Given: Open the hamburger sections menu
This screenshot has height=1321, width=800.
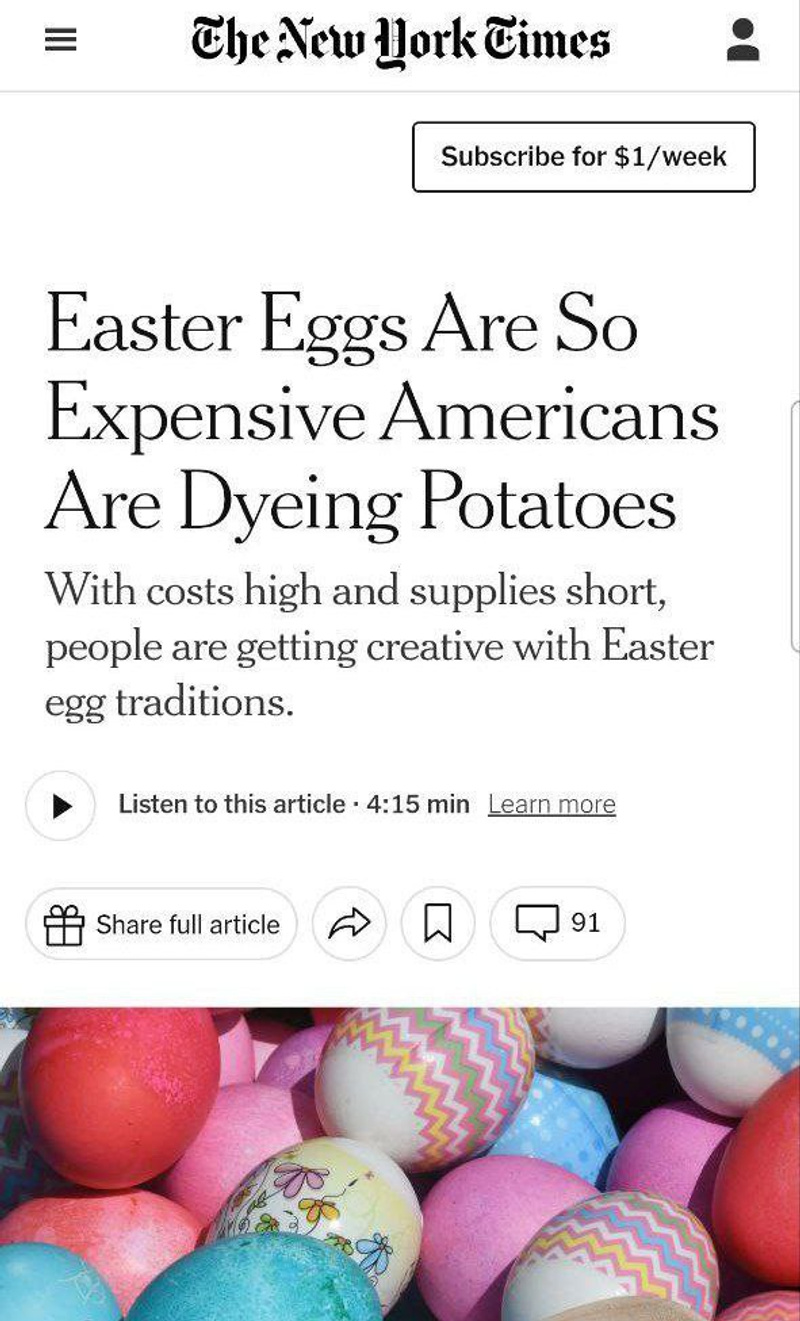Looking at the screenshot, I should (x=61, y=41).
